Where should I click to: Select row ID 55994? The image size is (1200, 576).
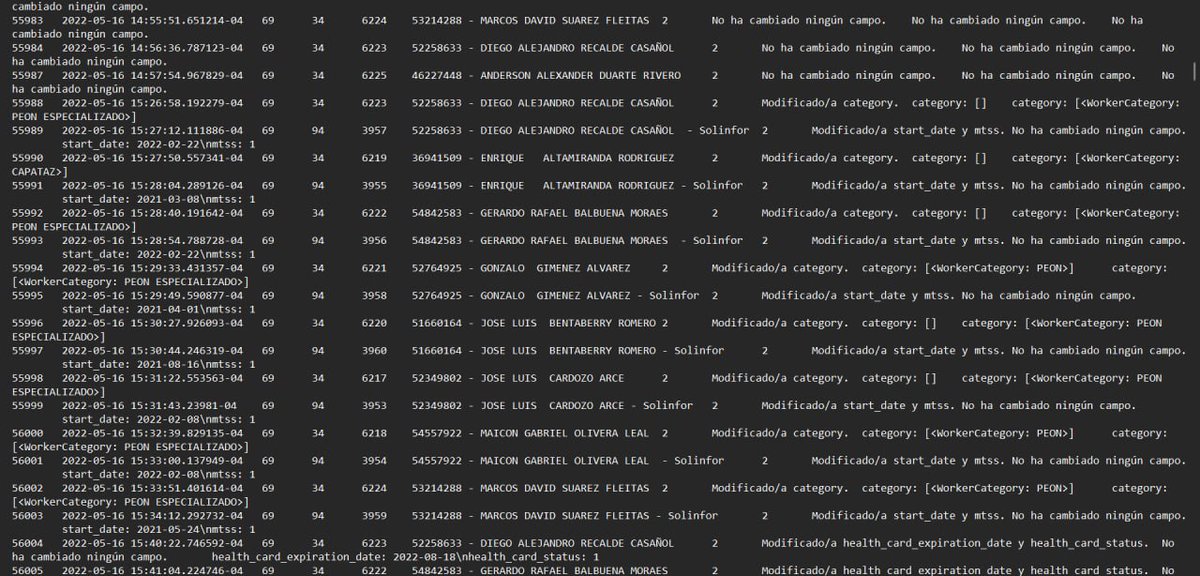tap(28, 268)
